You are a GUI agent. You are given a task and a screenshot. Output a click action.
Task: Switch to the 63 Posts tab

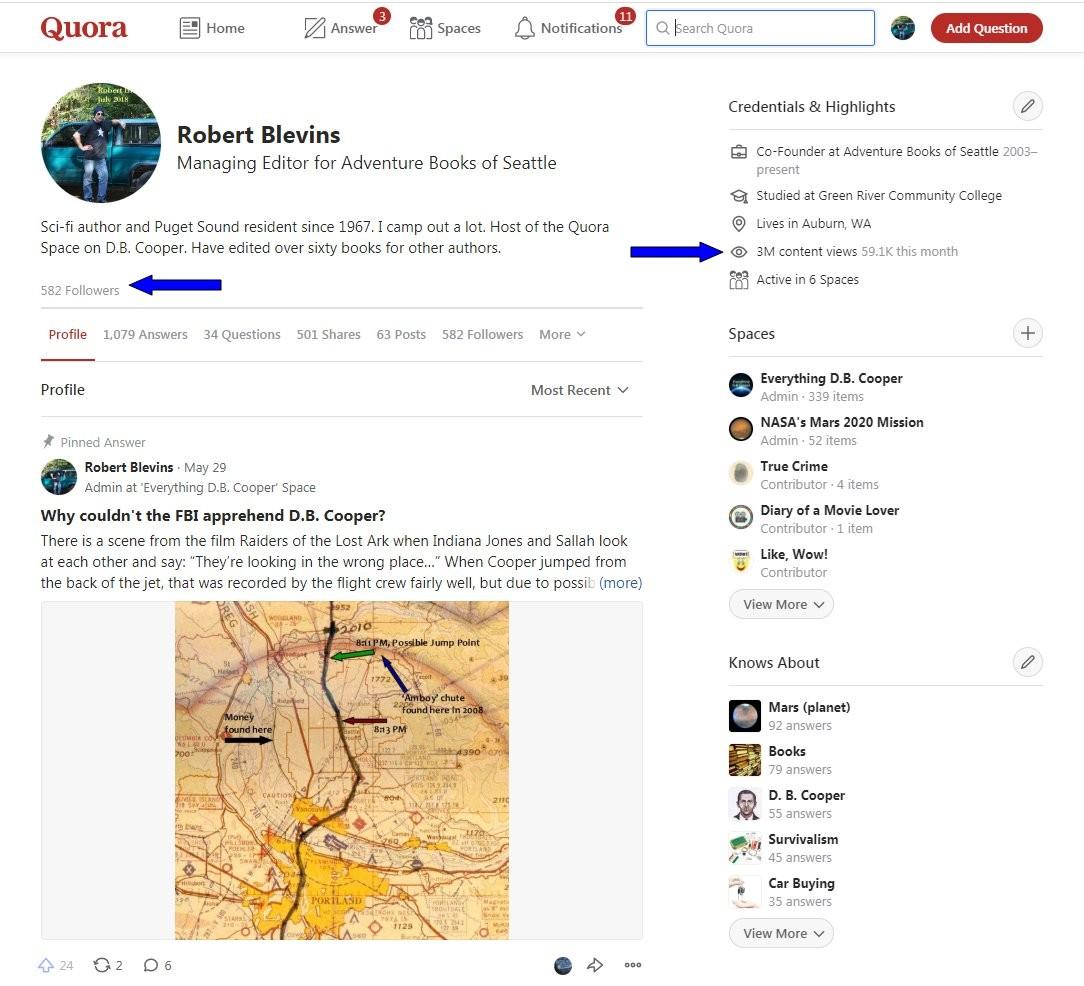pyautogui.click(x=401, y=335)
